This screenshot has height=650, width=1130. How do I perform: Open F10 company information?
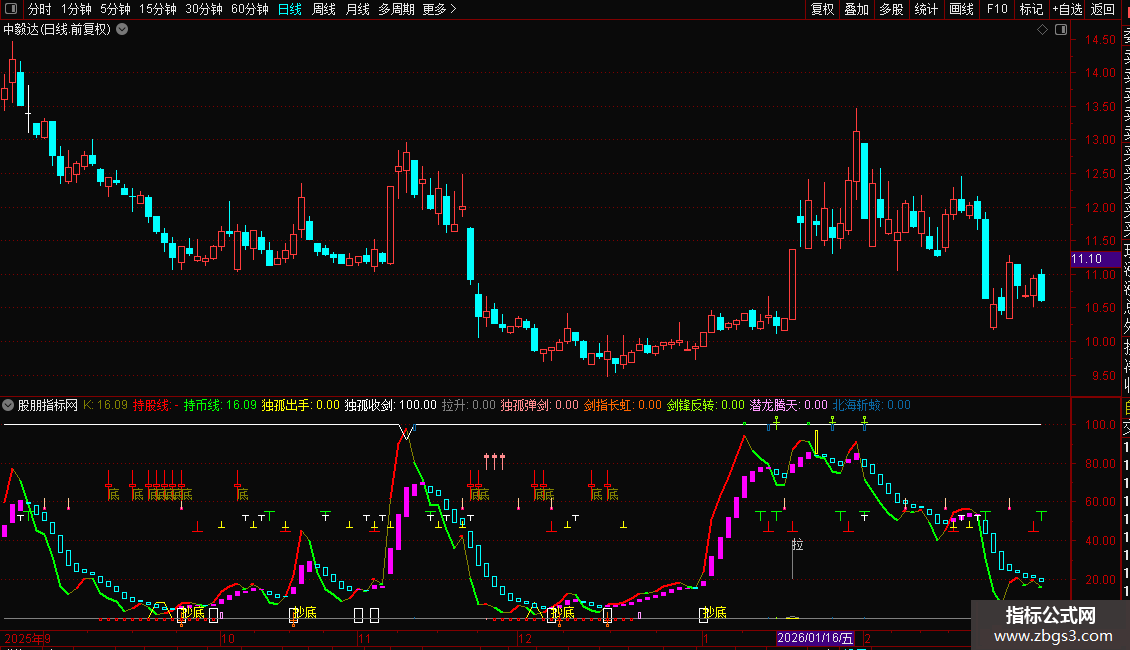click(997, 9)
